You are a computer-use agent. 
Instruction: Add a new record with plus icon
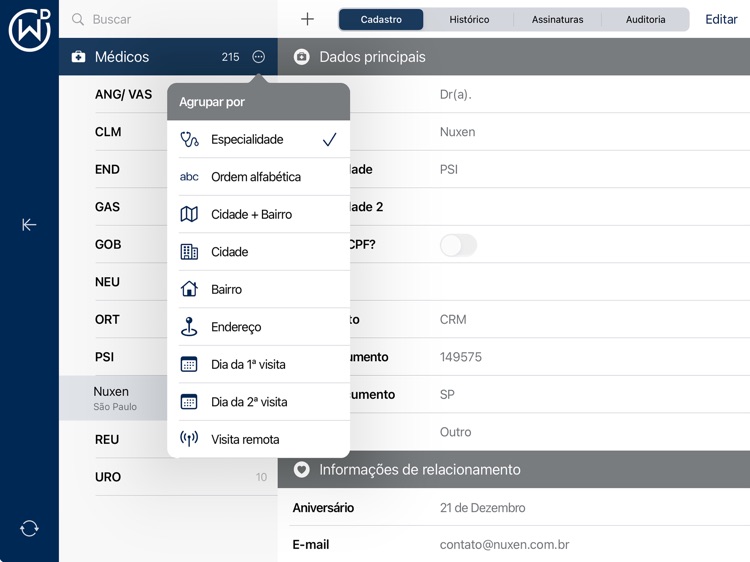pyautogui.click(x=307, y=19)
